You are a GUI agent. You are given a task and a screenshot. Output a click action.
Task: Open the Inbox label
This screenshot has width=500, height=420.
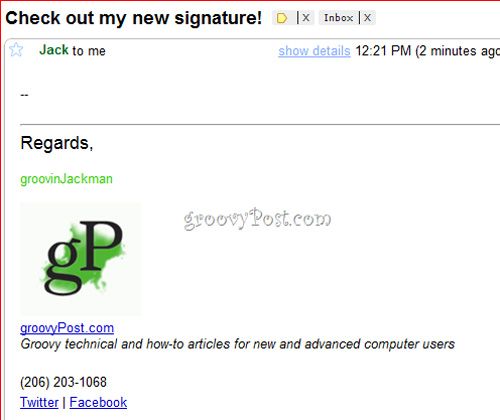338,18
